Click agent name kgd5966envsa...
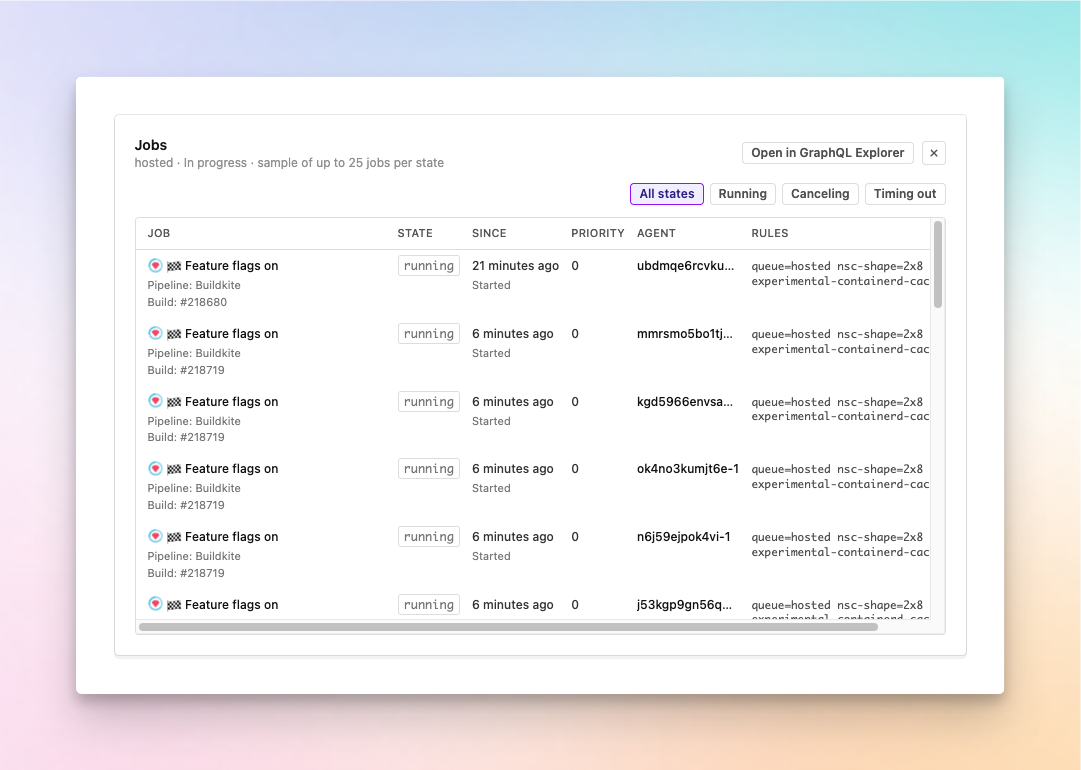Image resolution: width=1081 pixels, height=770 pixels. point(685,401)
